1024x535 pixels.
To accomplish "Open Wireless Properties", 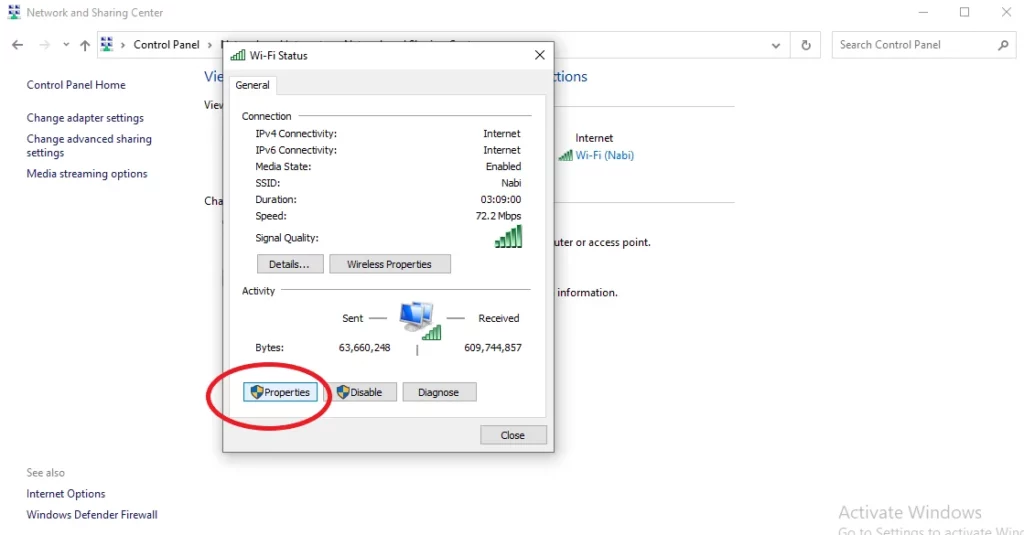I will click(x=389, y=264).
